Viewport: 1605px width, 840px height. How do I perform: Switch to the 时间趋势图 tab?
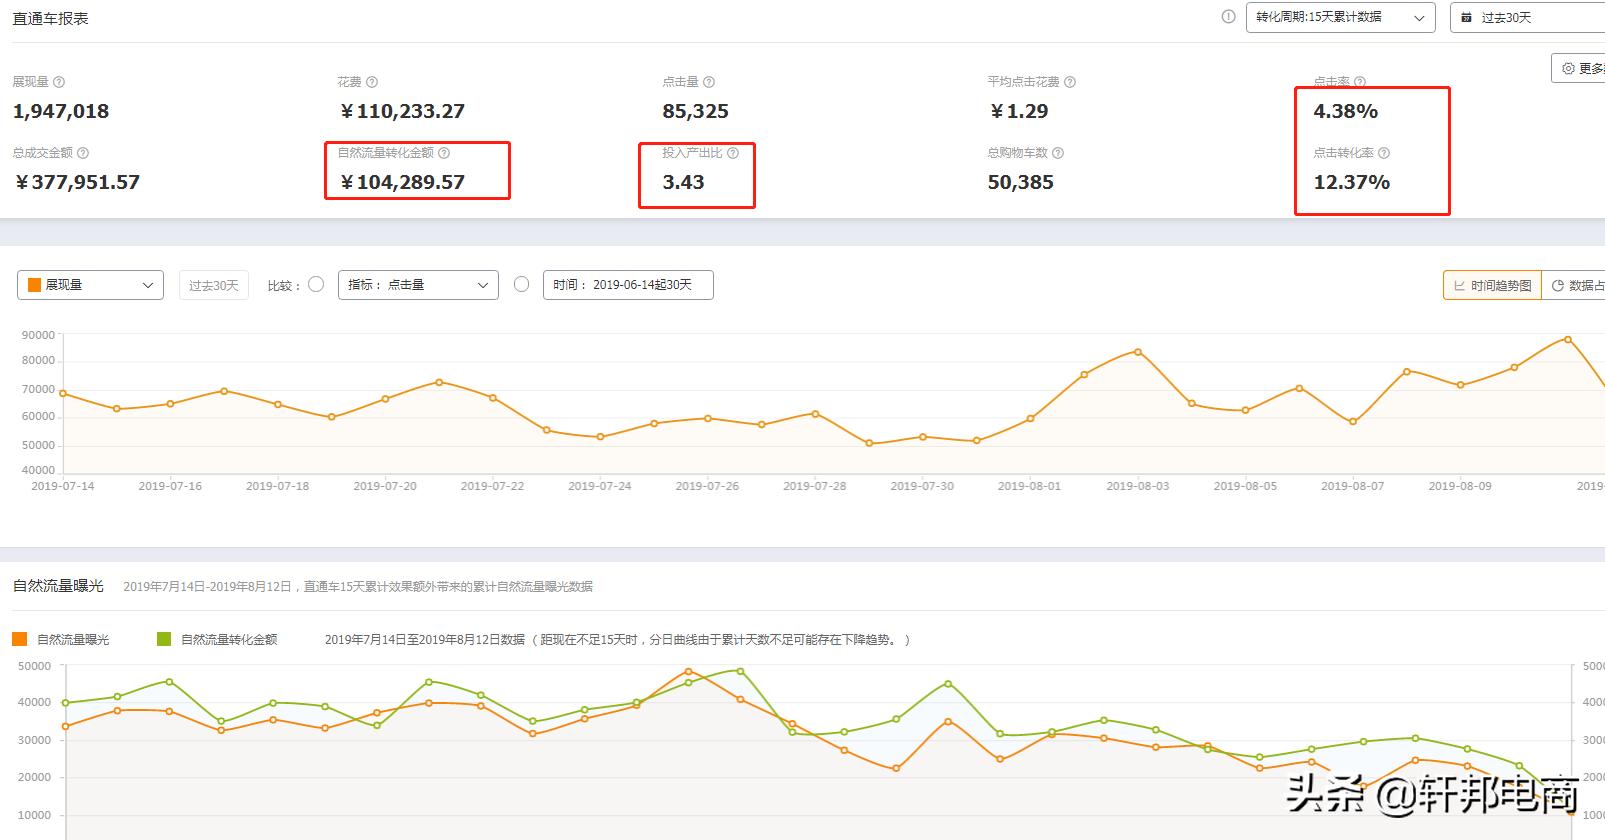click(1491, 285)
